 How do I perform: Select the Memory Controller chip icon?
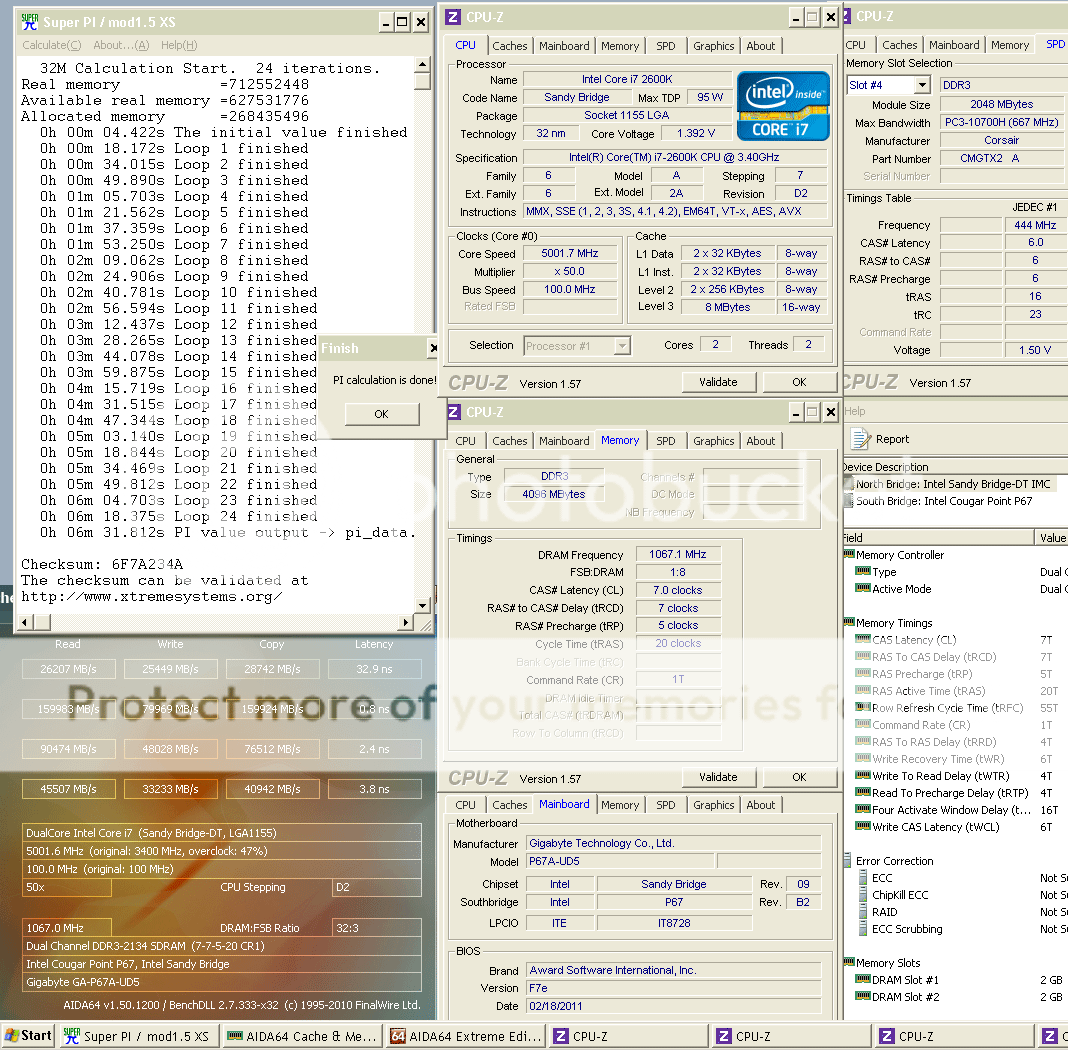848,555
